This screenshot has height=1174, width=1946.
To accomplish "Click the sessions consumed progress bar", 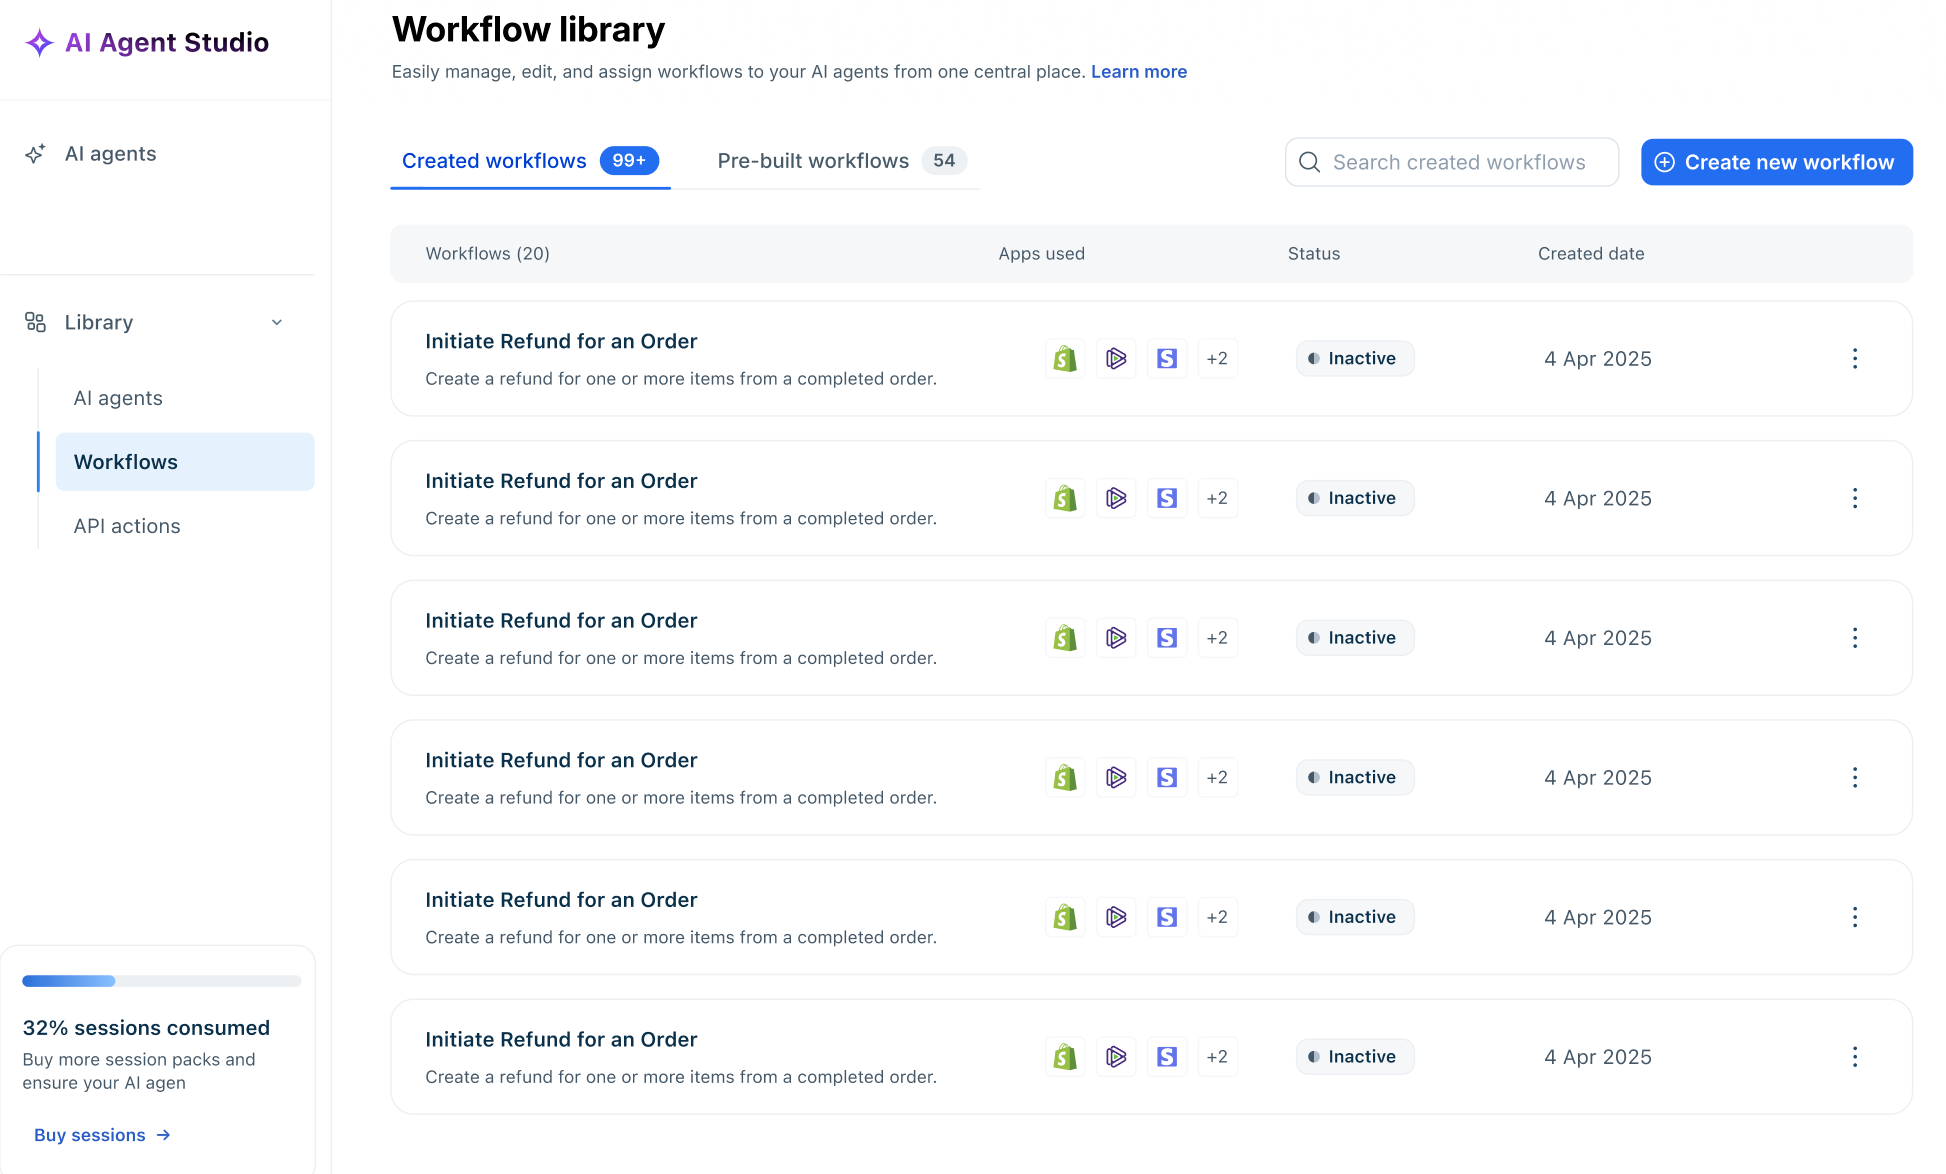I will point(161,981).
